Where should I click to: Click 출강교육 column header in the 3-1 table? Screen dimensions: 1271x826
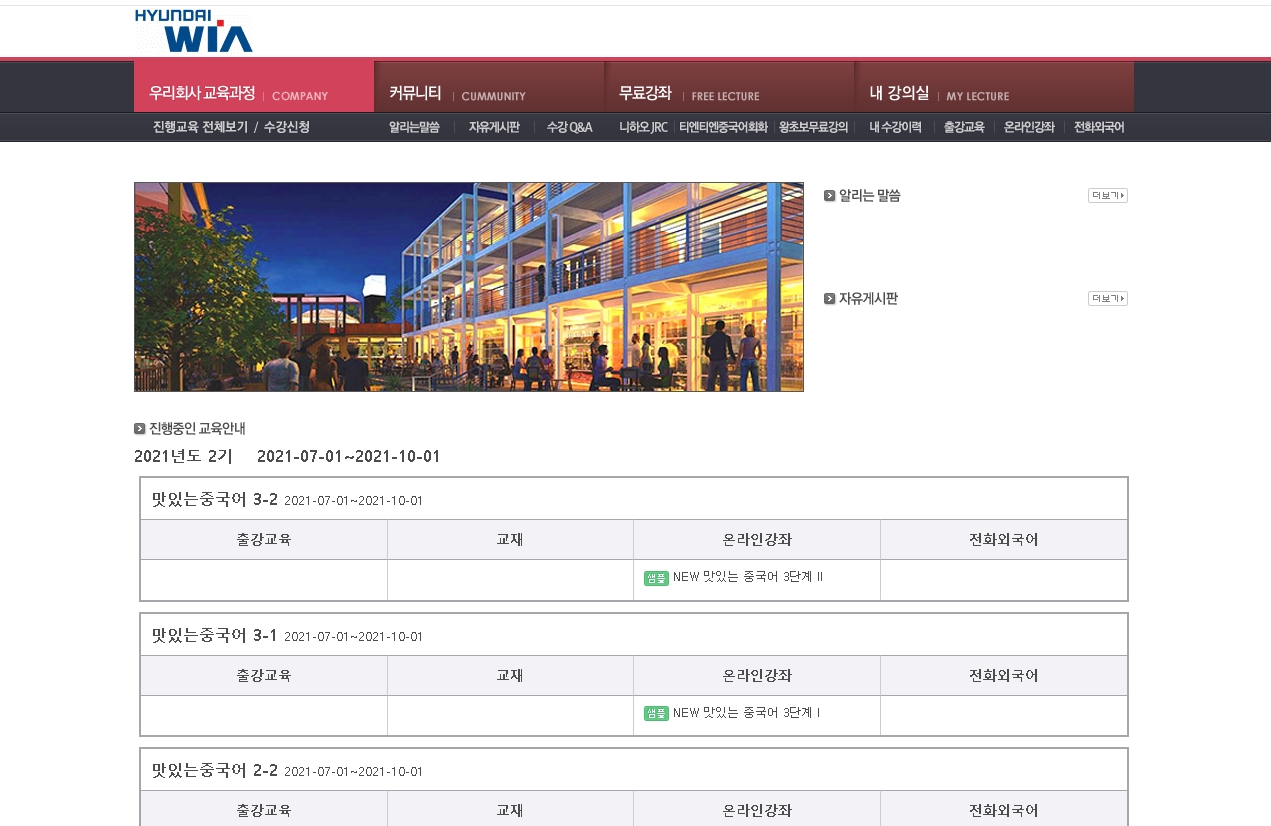pyautogui.click(x=264, y=676)
